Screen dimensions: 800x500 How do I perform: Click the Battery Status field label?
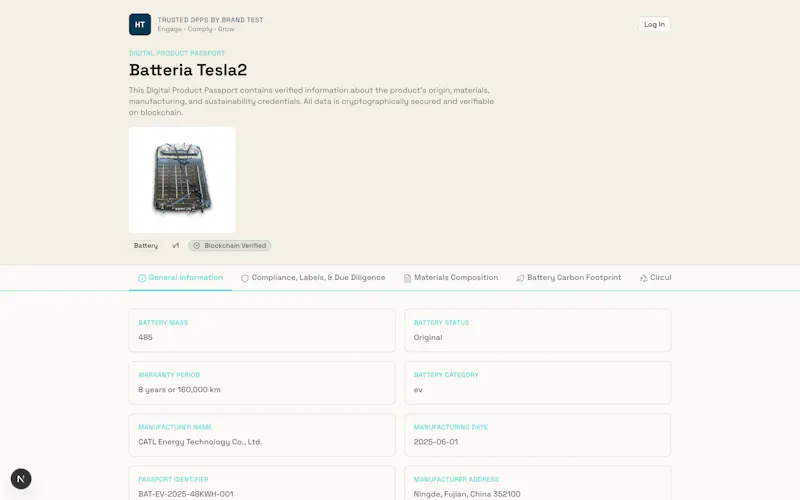click(x=441, y=323)
